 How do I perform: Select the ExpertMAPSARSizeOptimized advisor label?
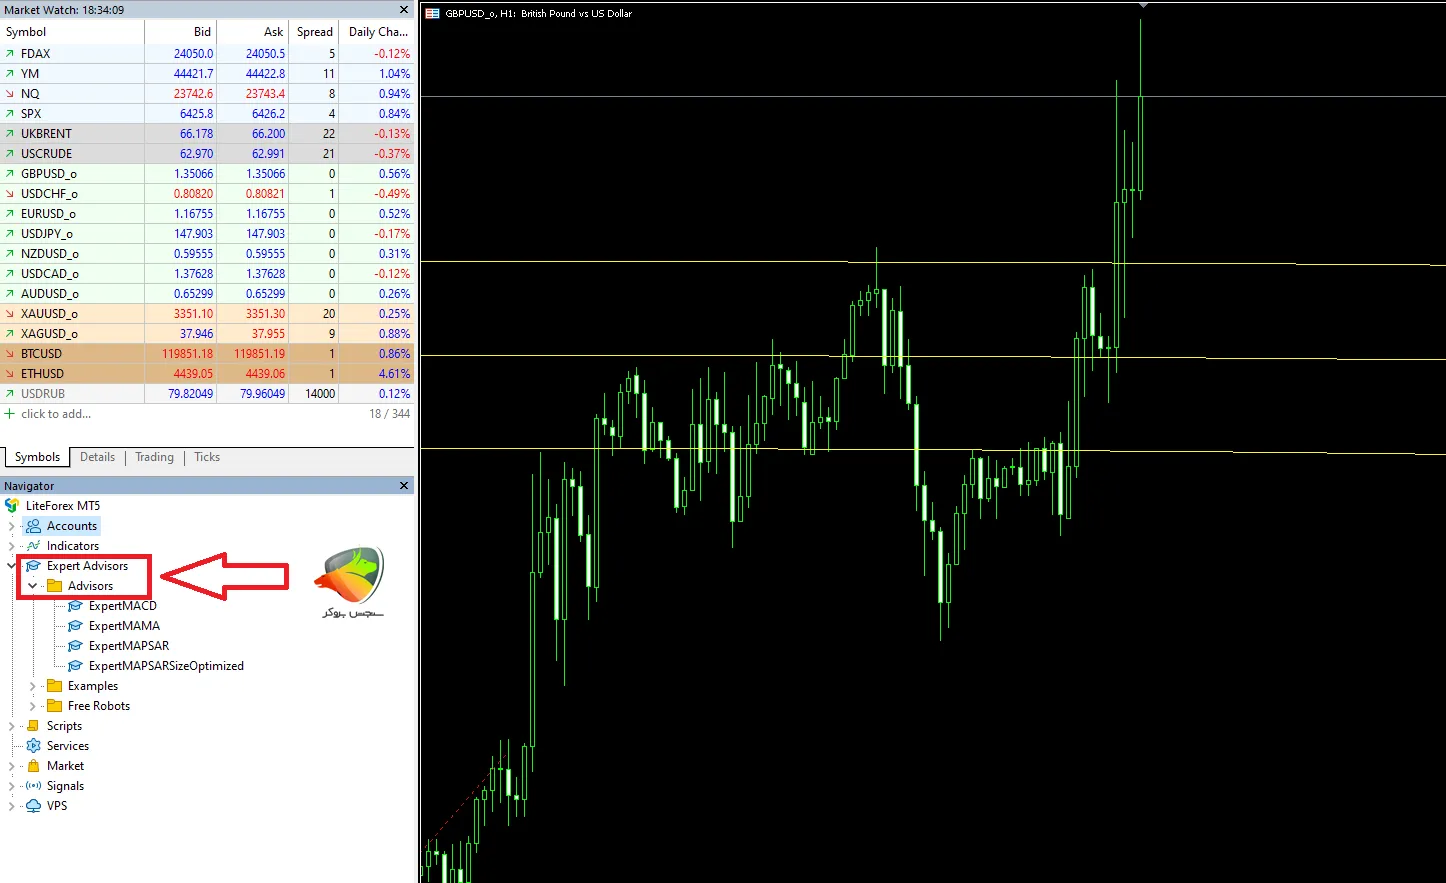coord(166,666)
